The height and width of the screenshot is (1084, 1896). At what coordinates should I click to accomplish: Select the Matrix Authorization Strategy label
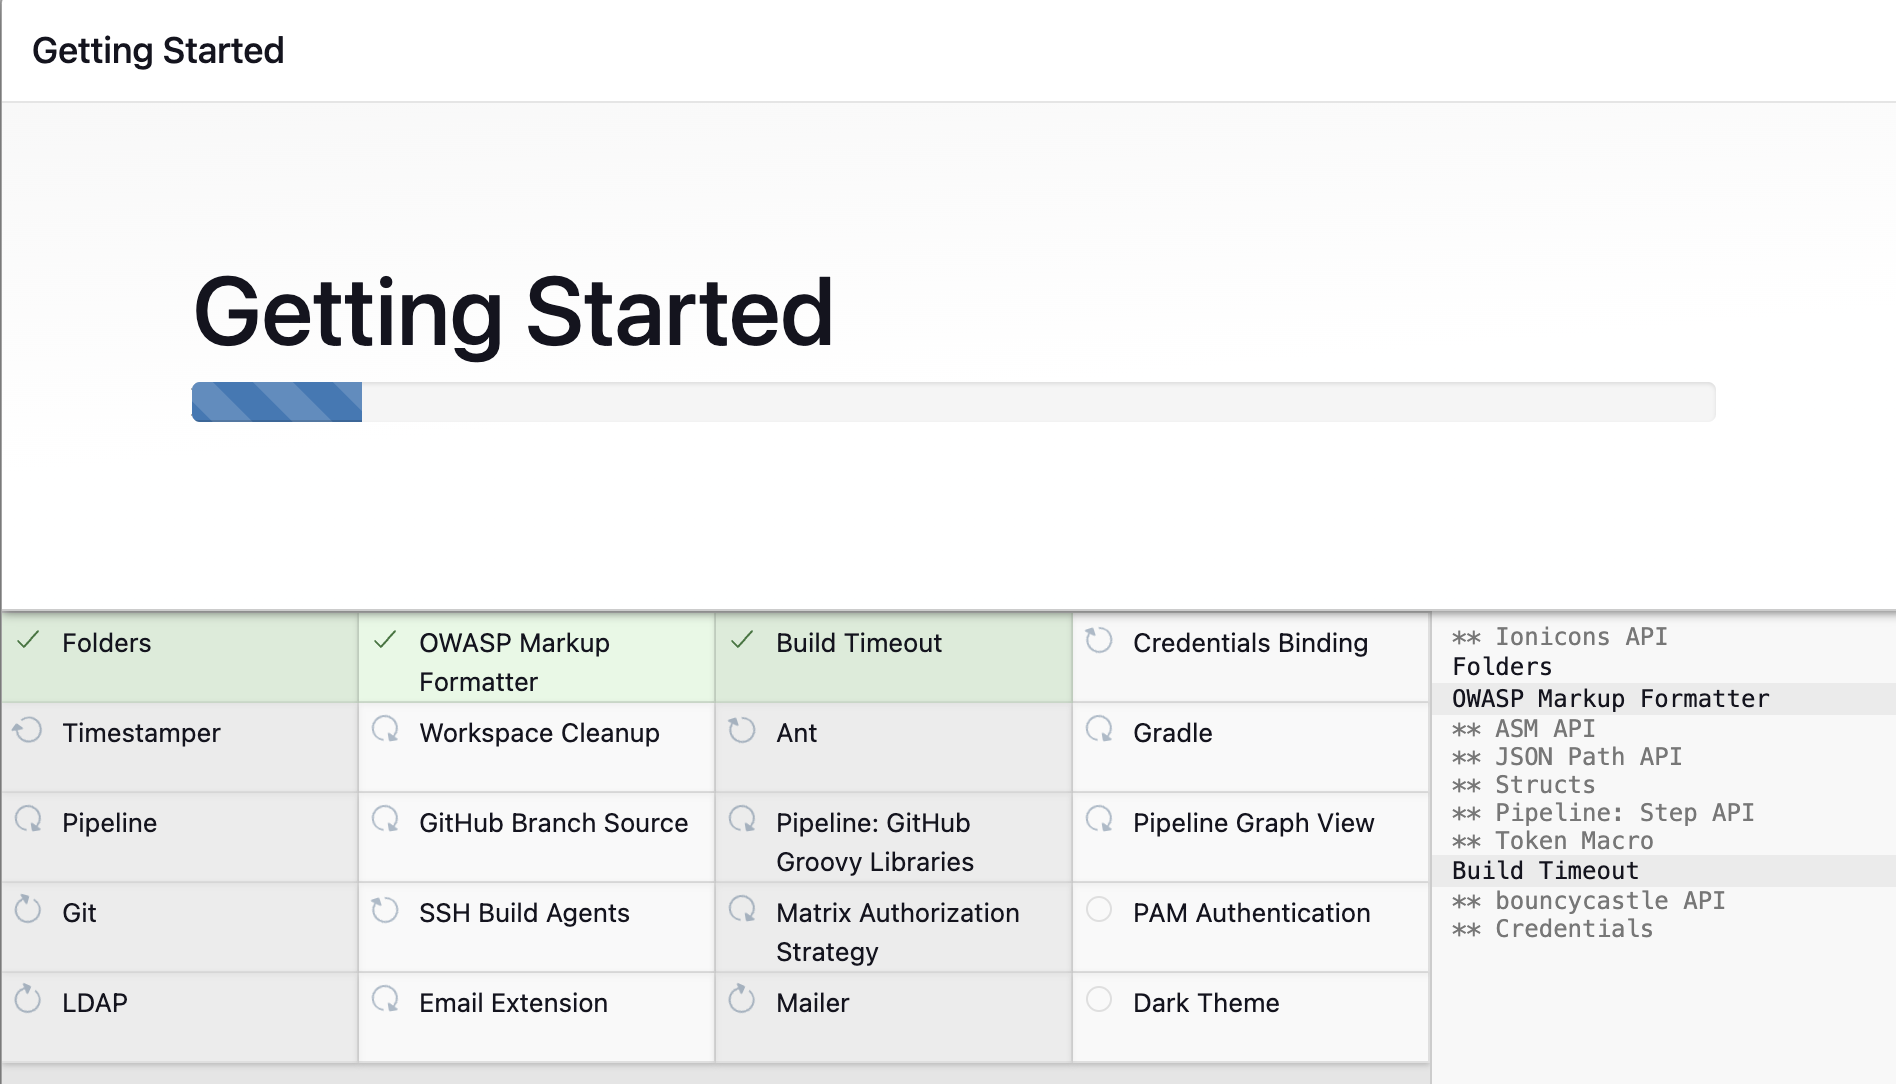(x=897, y=932)
